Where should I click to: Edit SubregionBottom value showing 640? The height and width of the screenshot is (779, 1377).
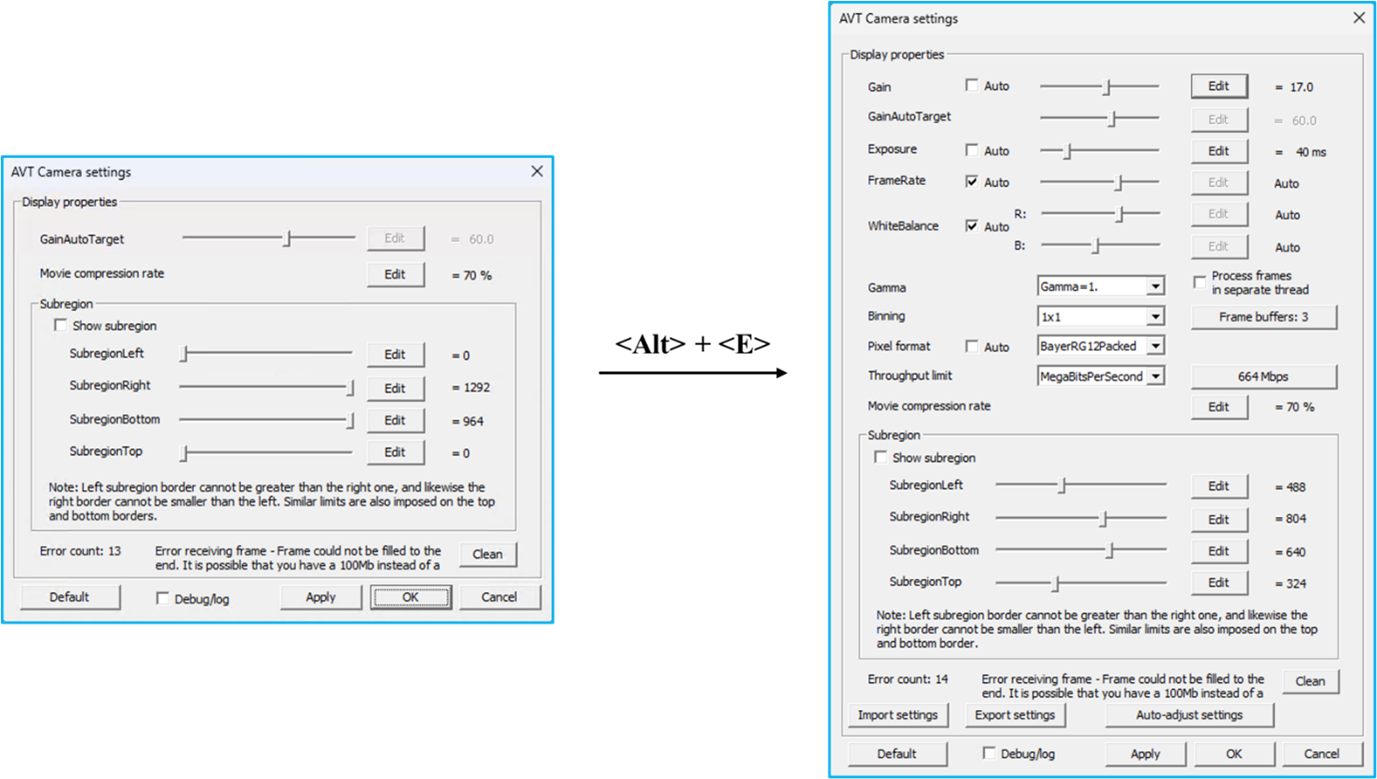pyautogui.click(x=1218, y=551)
